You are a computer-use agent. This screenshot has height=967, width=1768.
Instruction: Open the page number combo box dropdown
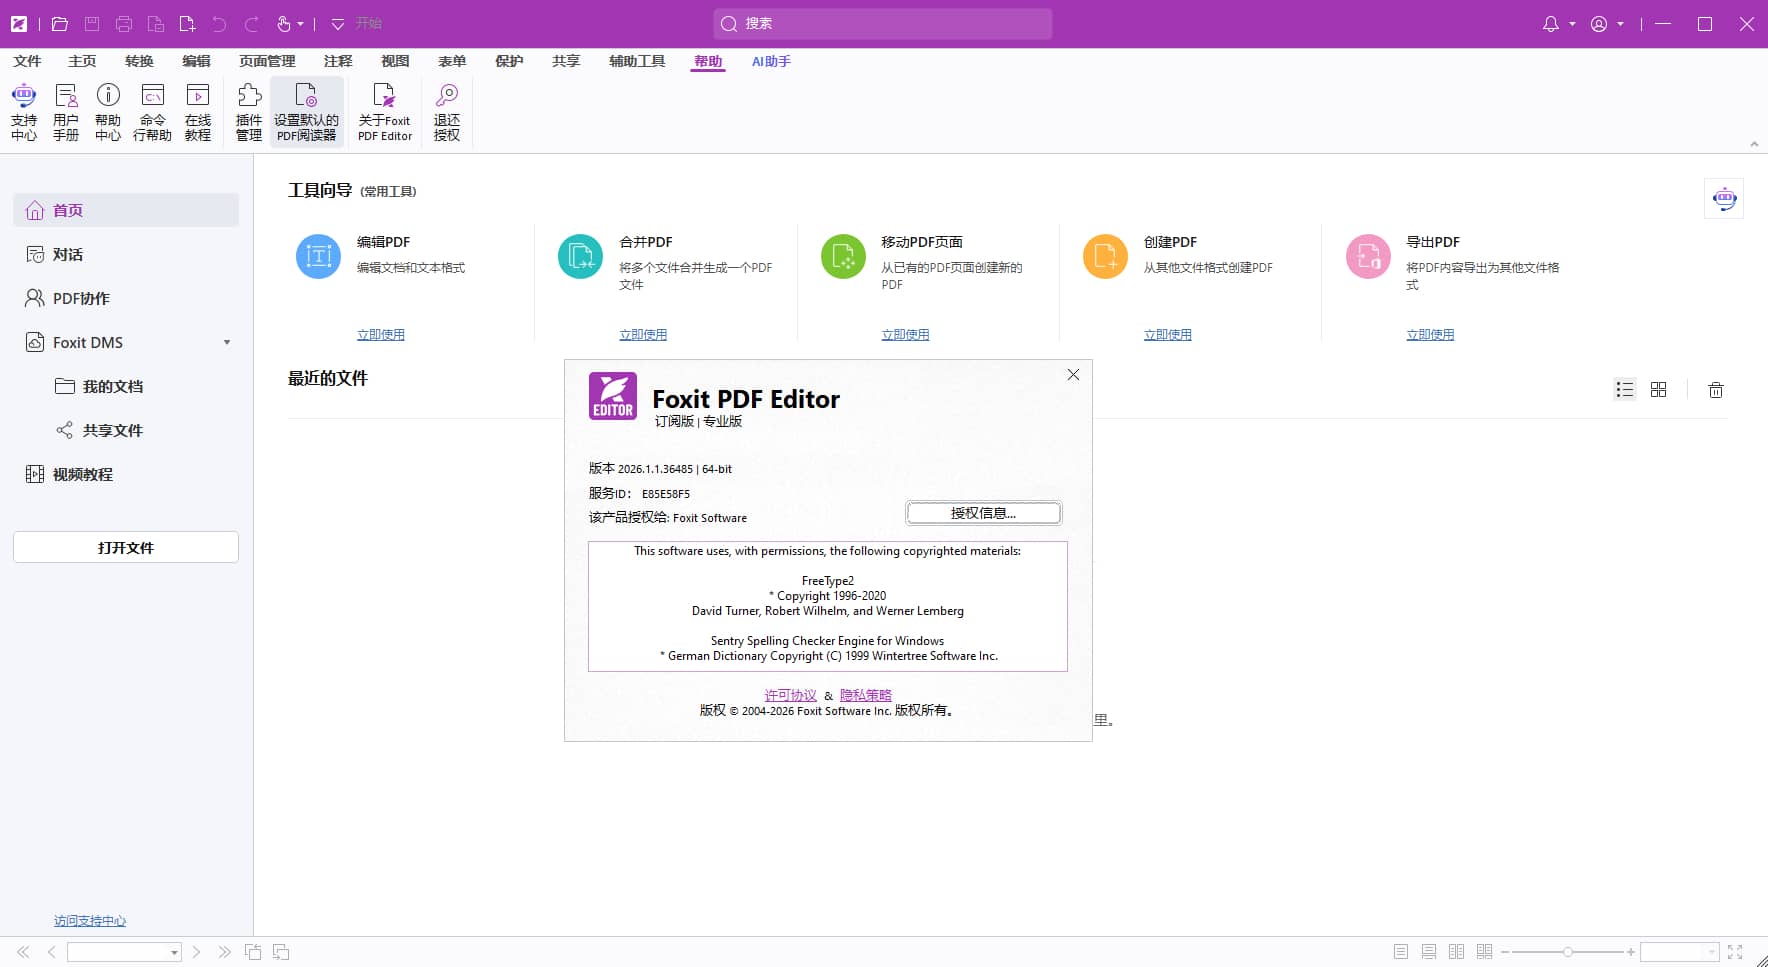pos(174,952)
